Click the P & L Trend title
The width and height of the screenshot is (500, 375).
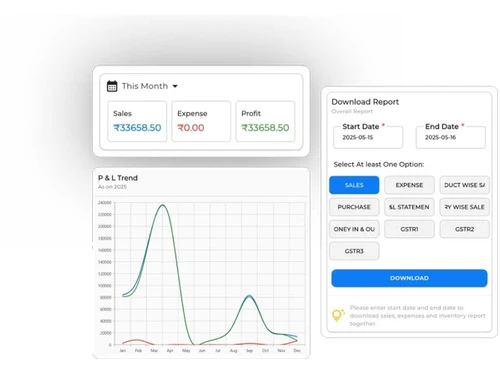coord(118,178)
